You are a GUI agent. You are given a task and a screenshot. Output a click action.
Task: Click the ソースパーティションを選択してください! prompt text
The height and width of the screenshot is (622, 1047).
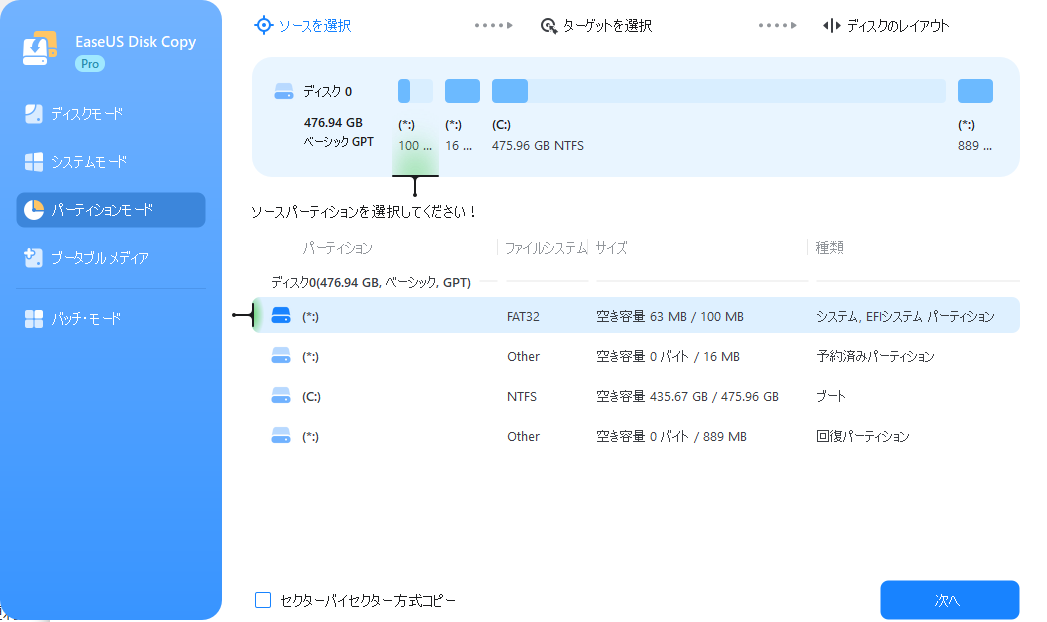363,212
